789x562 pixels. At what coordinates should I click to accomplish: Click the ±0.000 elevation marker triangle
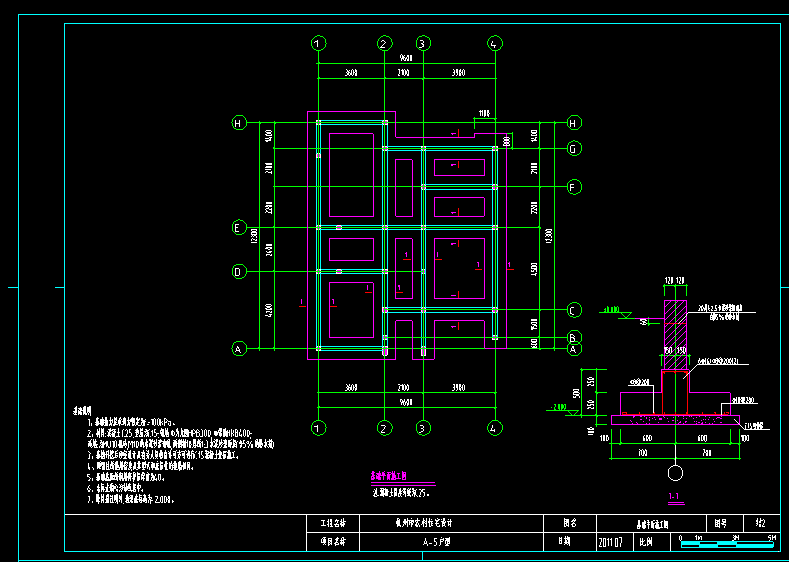click(x=626, y=315)
